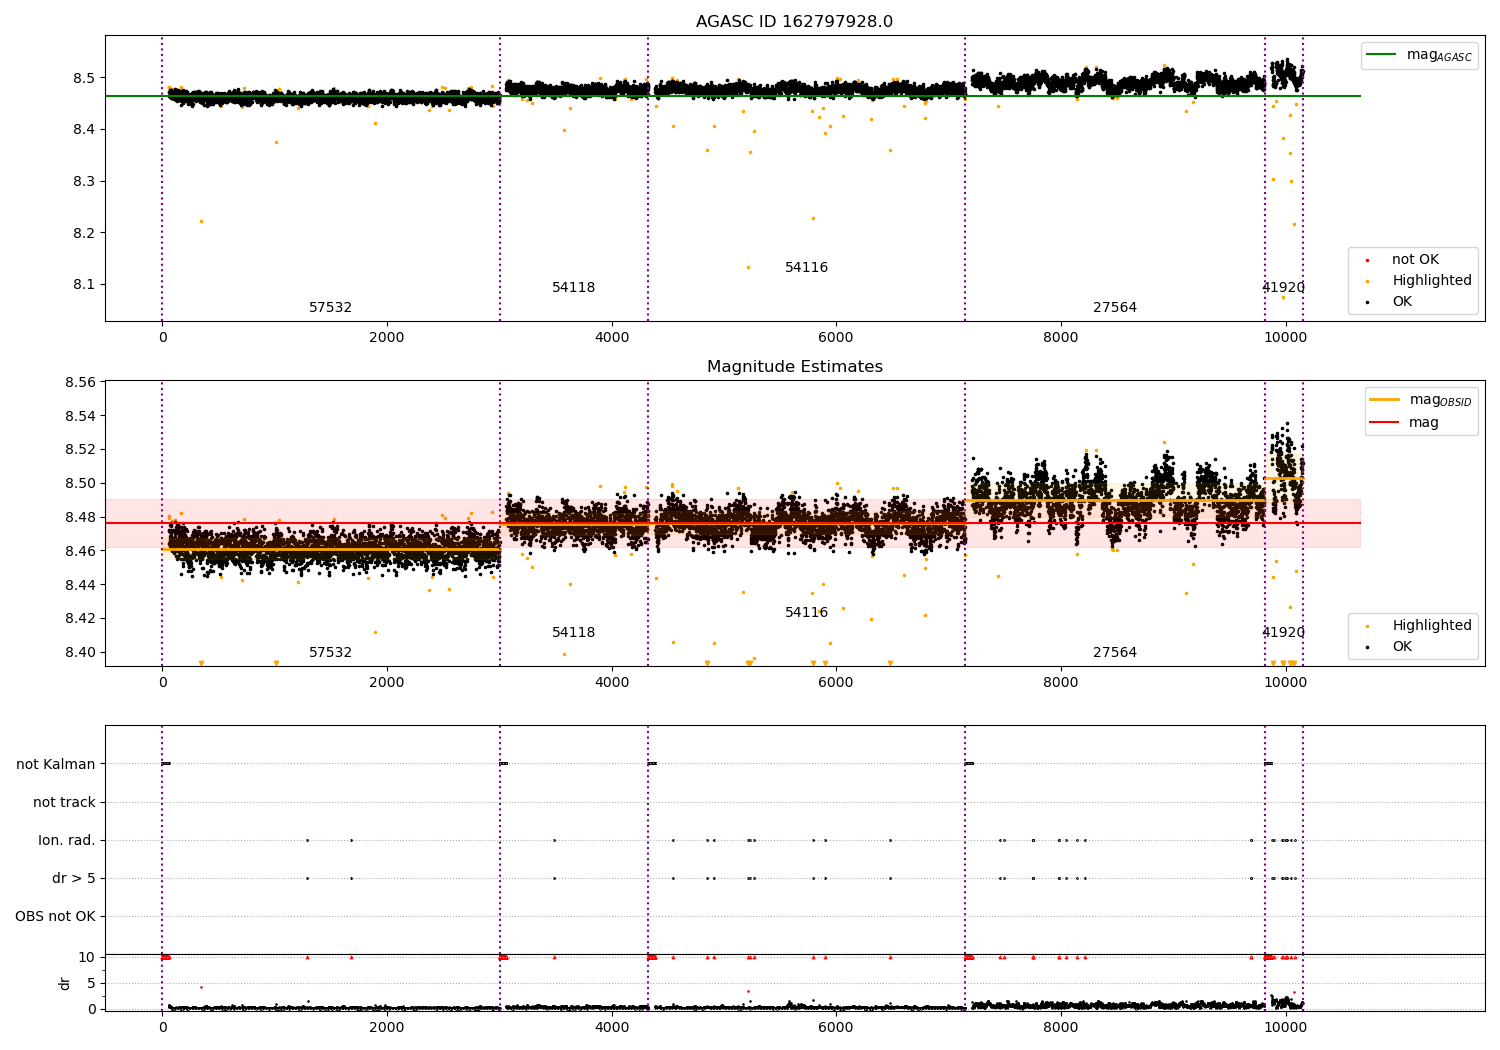Click obsid label 54118 in Magnitude Estimates plot

tap(573, 633)
